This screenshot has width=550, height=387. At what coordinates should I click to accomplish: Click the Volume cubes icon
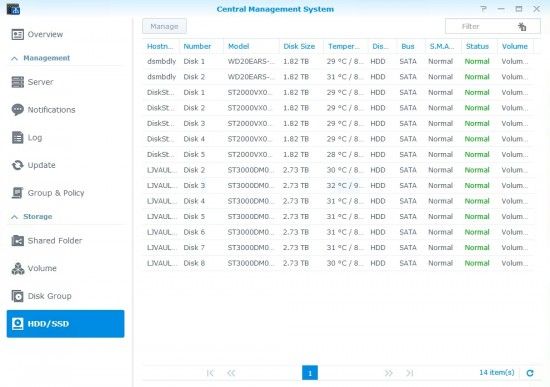coord(18,268)
